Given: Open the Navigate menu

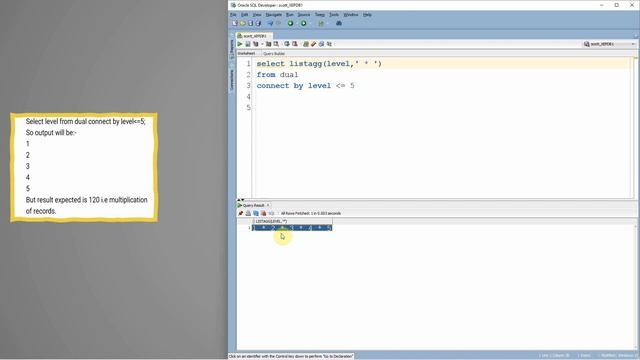Looking at the screenshot, I should click(x=273, y=15).
